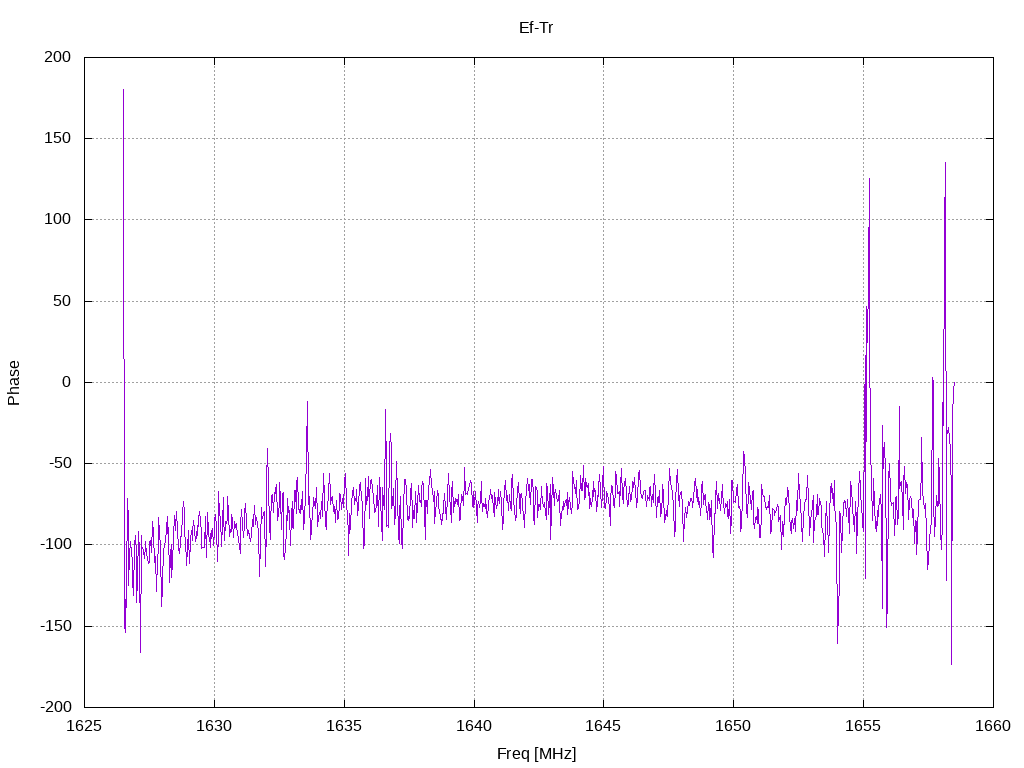
Task: Click the x-axis tick label 1640
Action: tap(474, 726)
